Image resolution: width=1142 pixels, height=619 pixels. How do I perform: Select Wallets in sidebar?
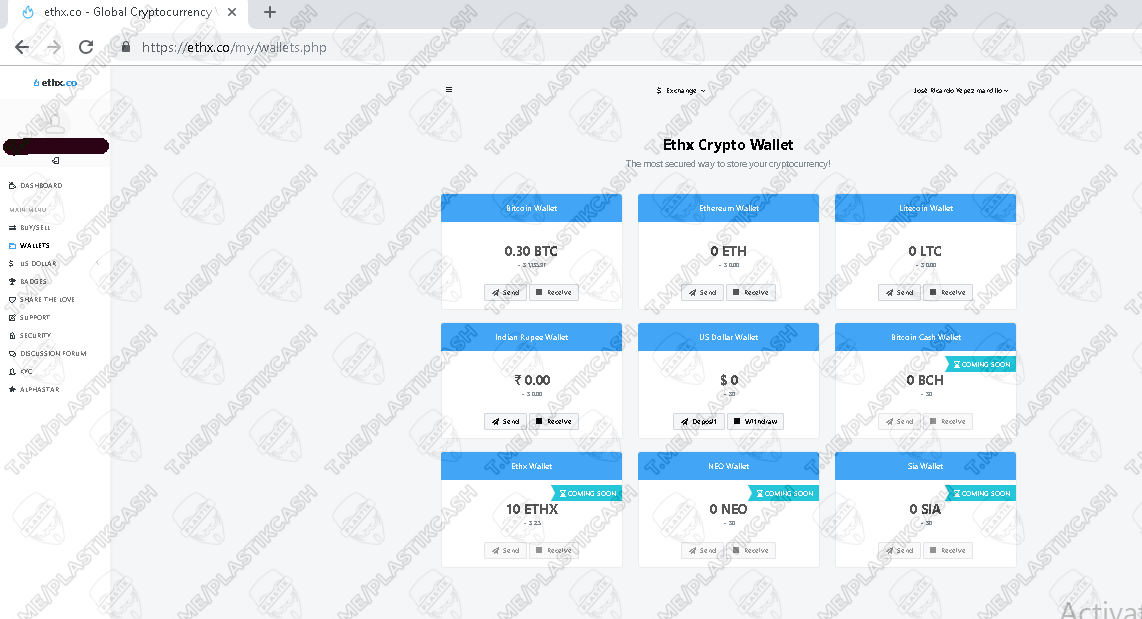coord(29,245)
